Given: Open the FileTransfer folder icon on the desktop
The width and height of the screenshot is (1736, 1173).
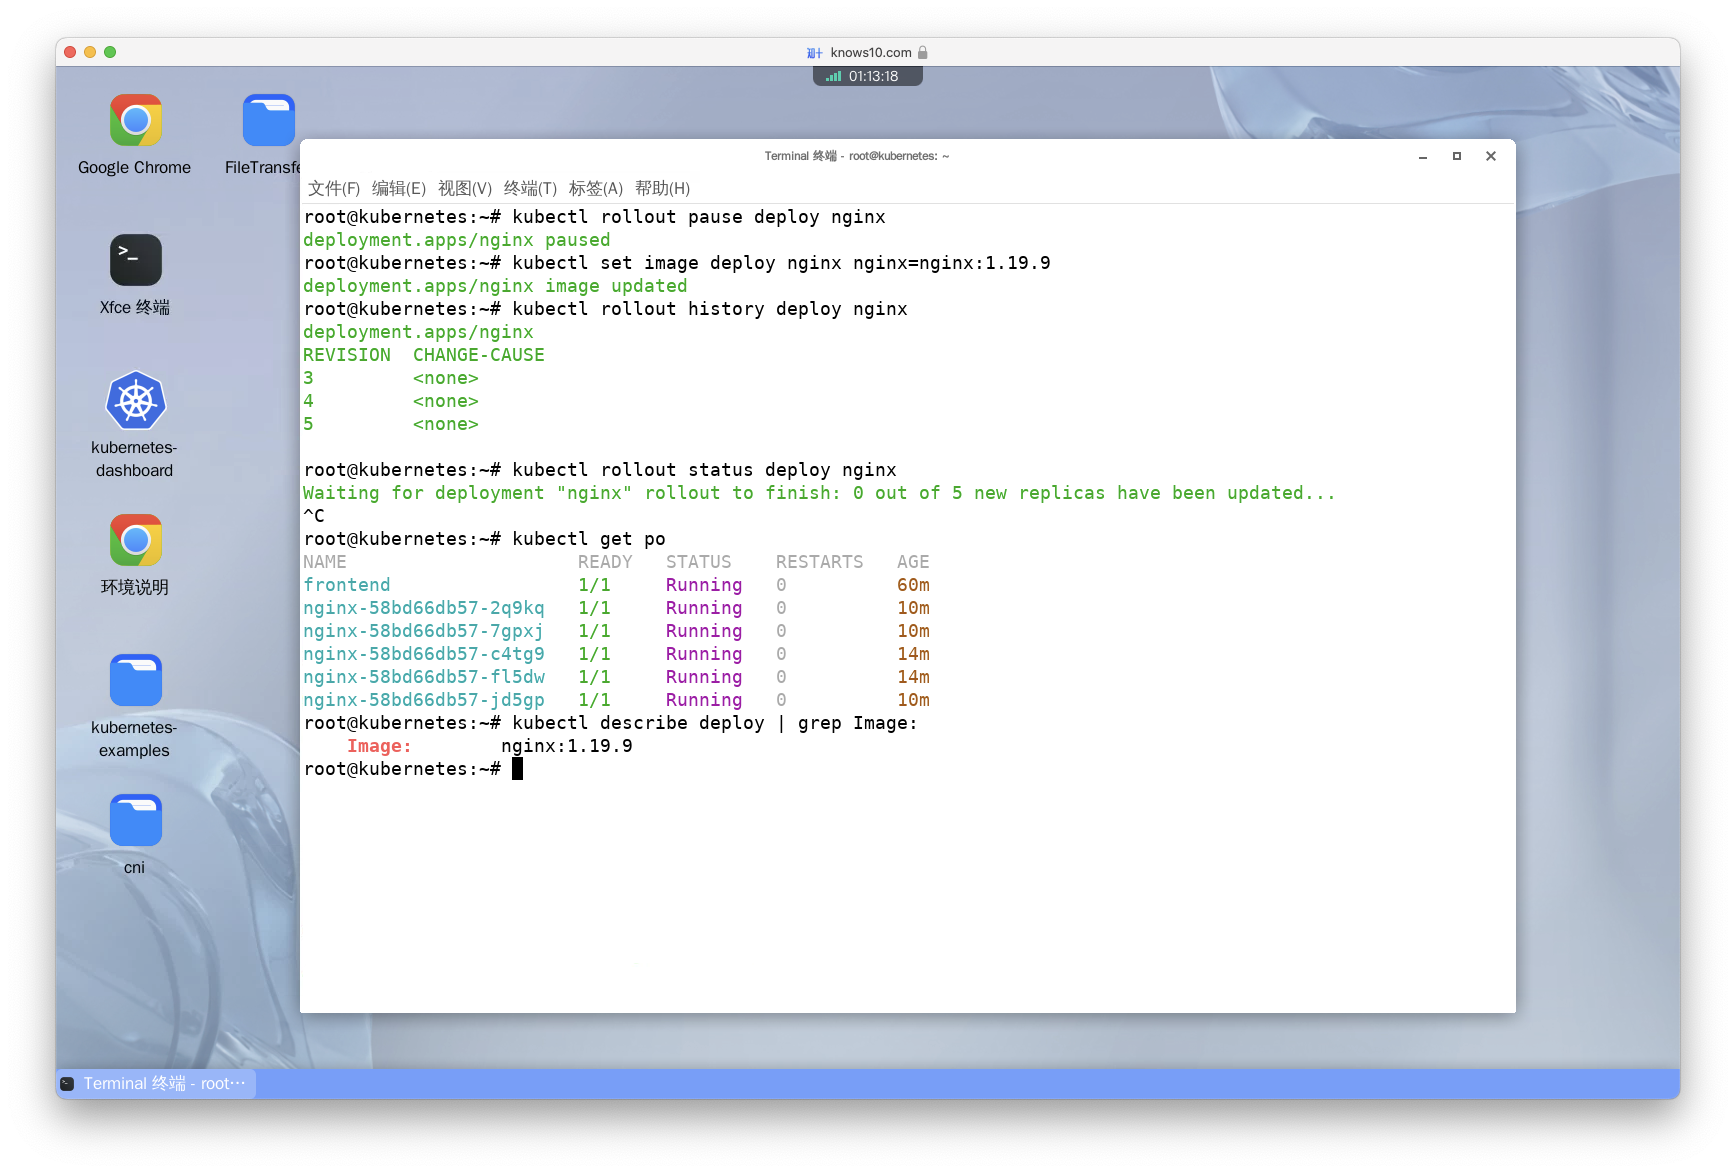Looking at the screenshot, I should point(268,122).
